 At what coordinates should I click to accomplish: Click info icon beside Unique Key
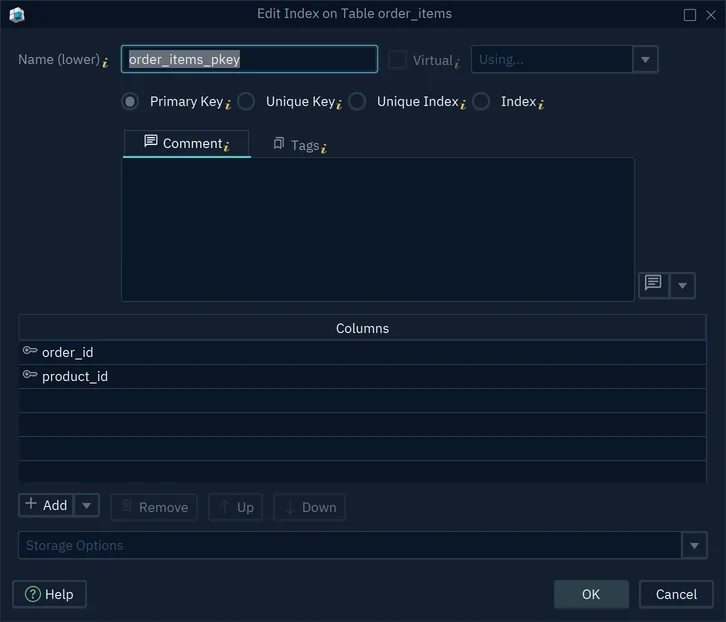click(339, 105)
